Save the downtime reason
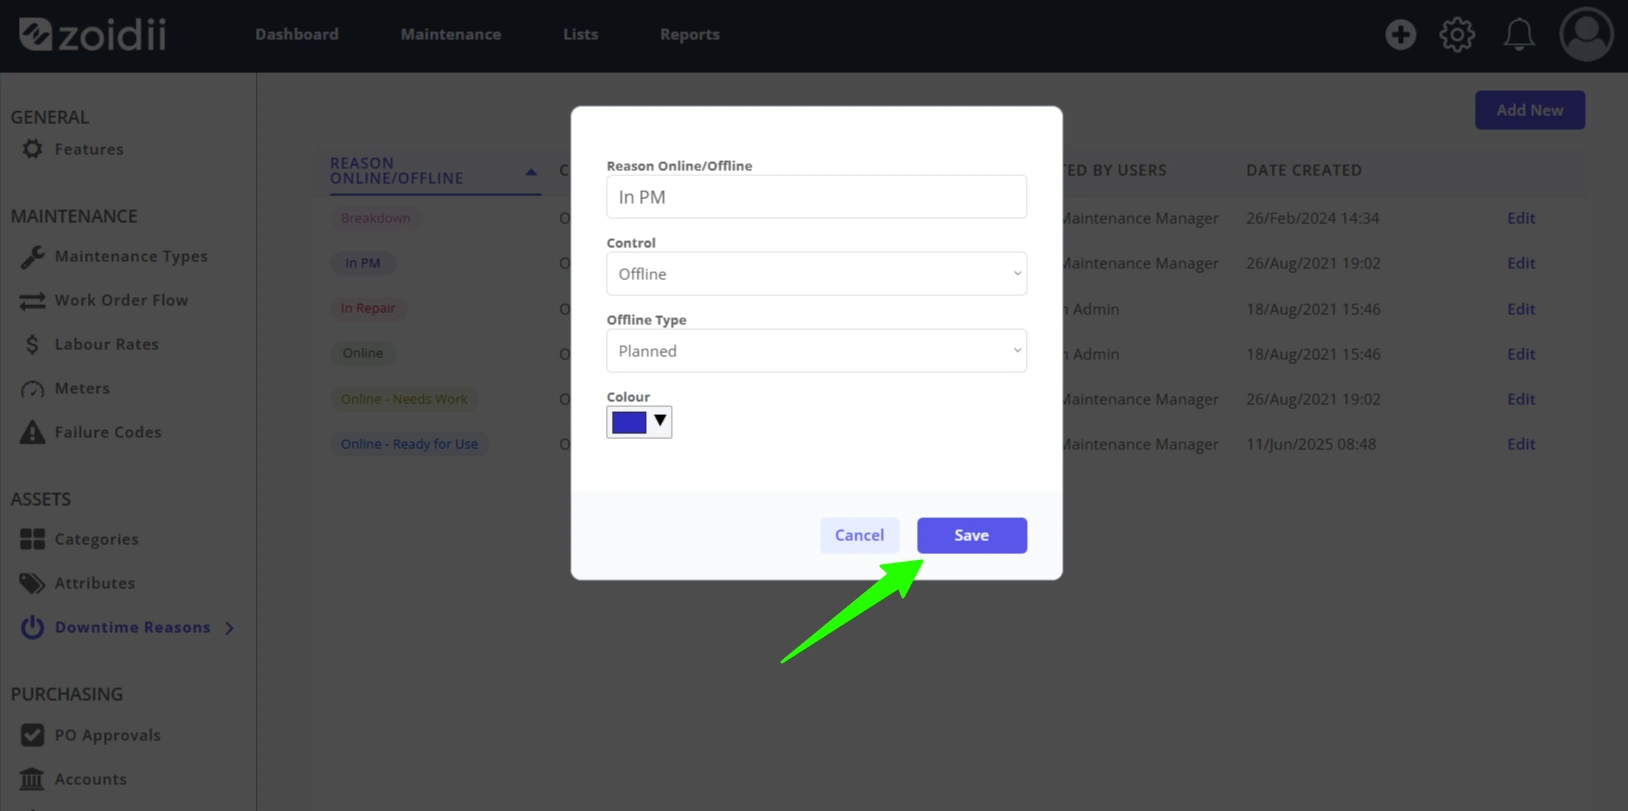Image resolution: width=1628 pixels, height=811 pixels. point(972,535)
